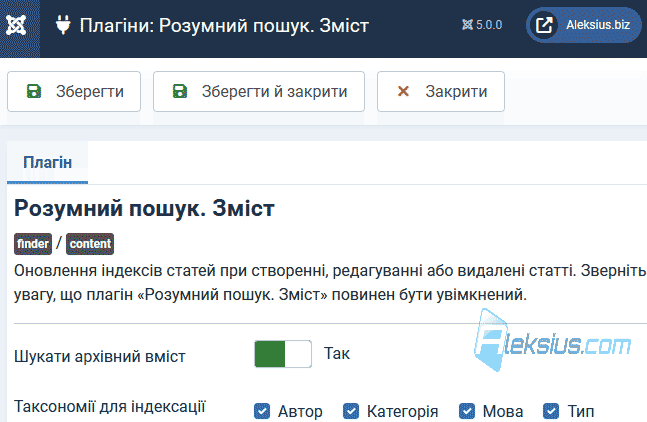Click the finder badge

click(33, 244)
